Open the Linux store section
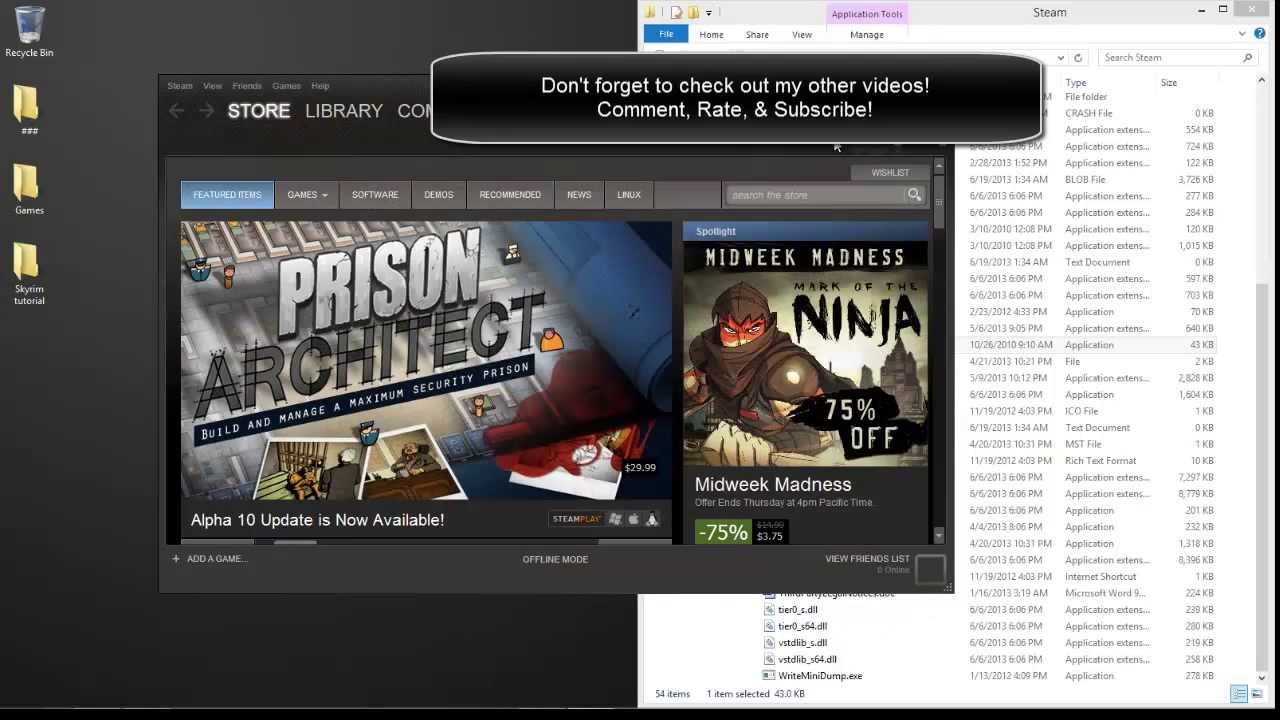Viewport: 1280px width, 720px height. click(629, 195)
